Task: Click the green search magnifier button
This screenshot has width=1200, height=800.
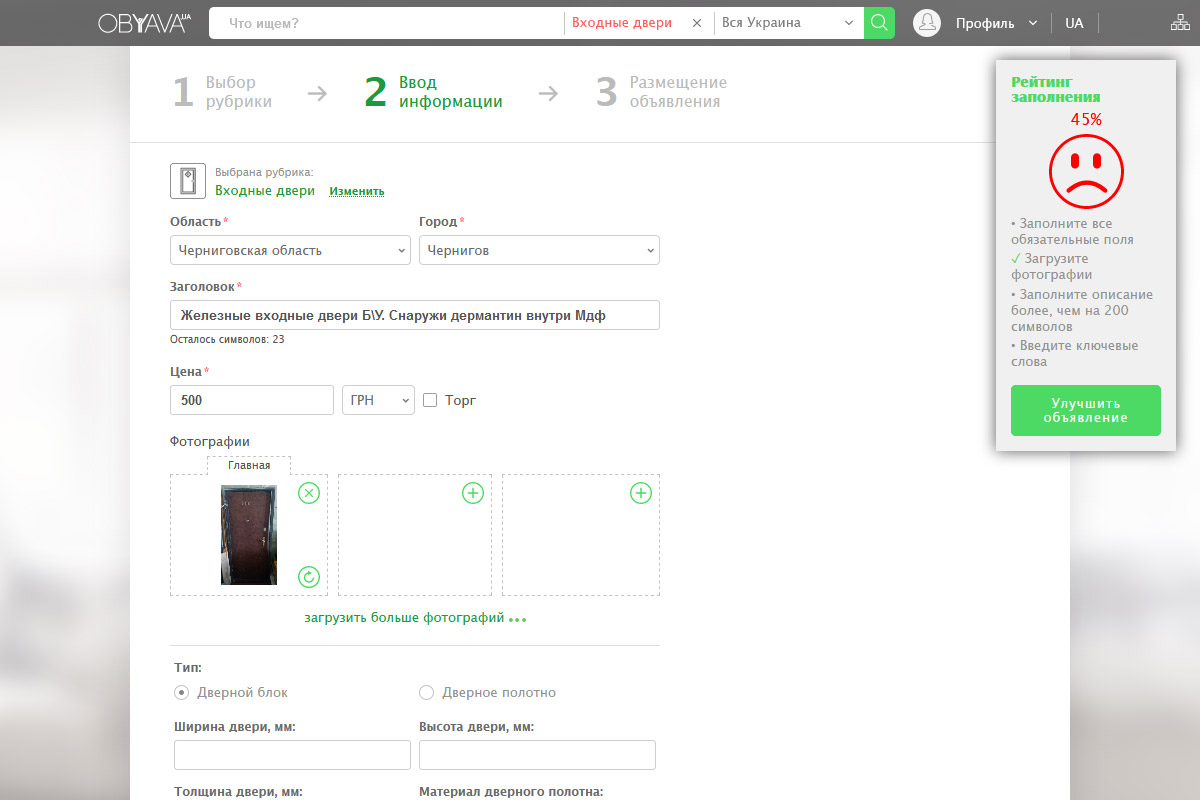Action: (879, 23)
